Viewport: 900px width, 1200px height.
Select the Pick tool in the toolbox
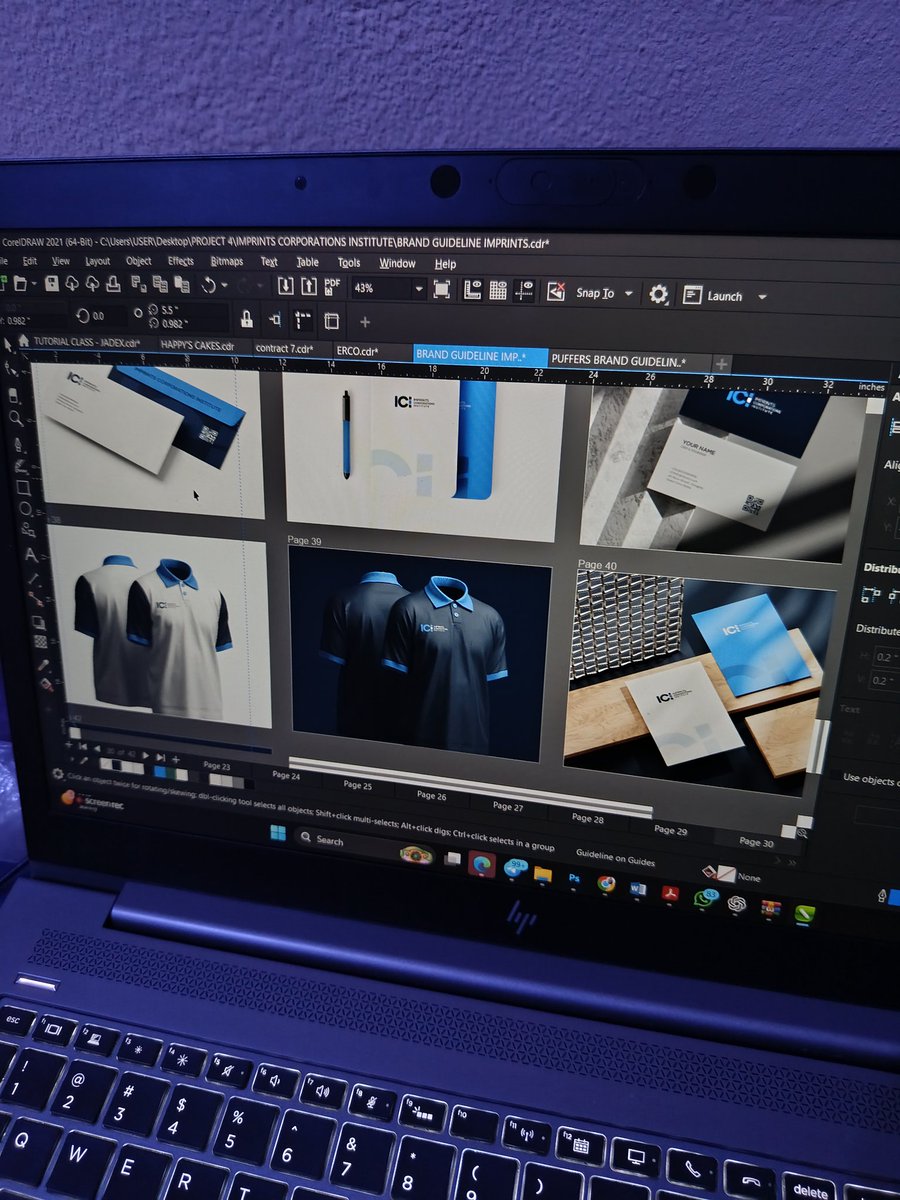8,344
